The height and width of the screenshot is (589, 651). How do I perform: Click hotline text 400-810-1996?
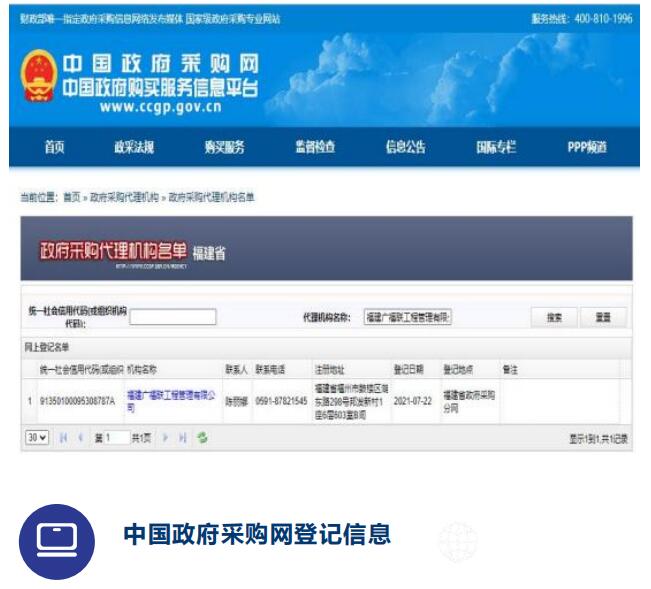[604, 19]
